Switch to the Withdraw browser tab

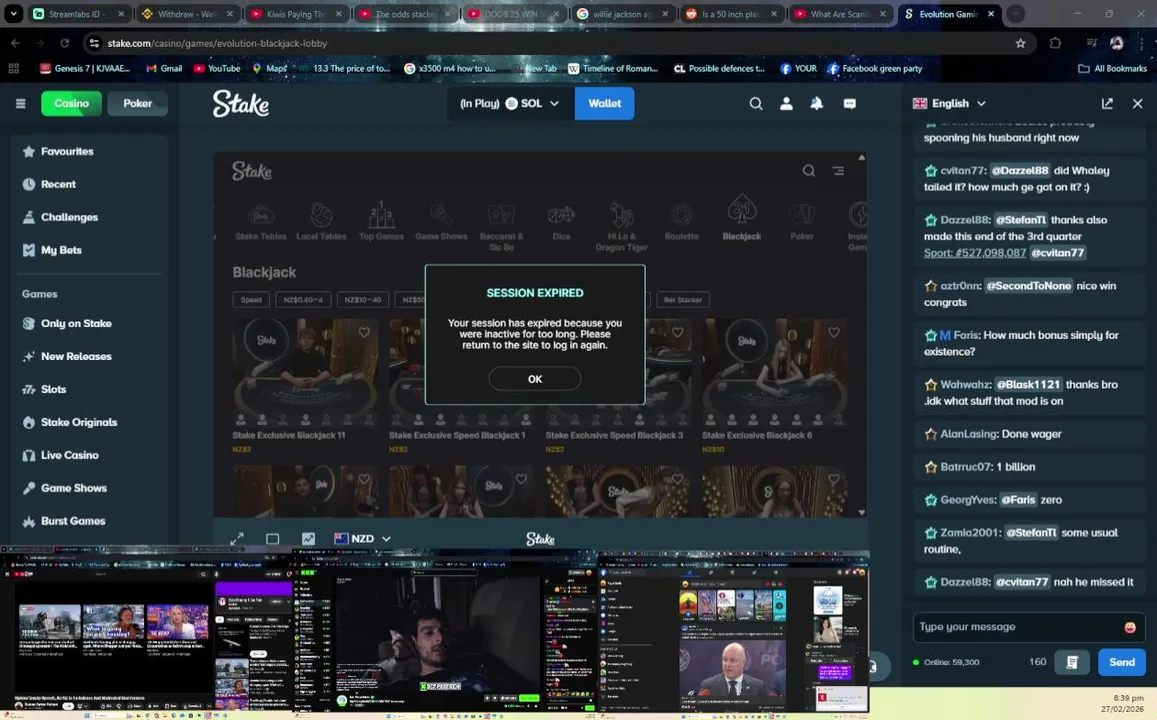[188, 14]
